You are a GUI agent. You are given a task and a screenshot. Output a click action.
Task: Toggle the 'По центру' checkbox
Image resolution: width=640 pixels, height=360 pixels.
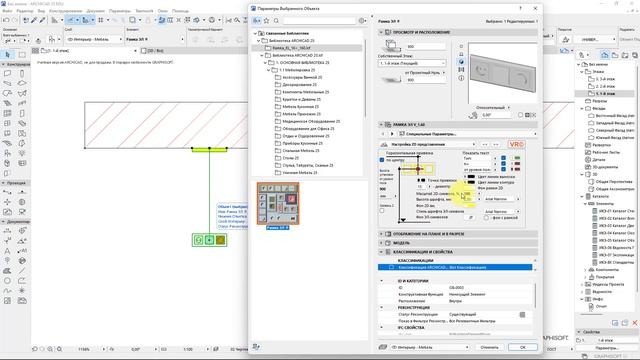tap(382, 160)
